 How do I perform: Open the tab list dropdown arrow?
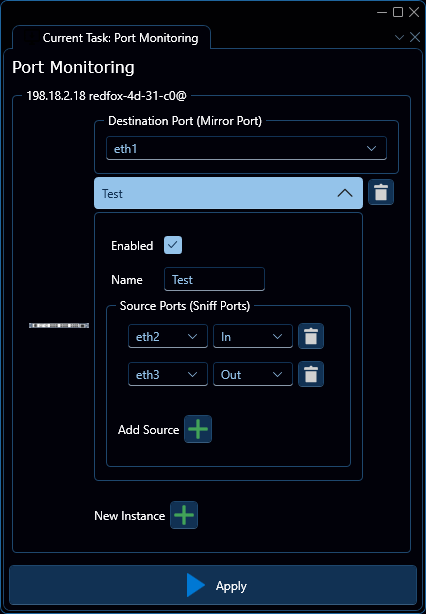pyautogui.click(x=399, y=38)
